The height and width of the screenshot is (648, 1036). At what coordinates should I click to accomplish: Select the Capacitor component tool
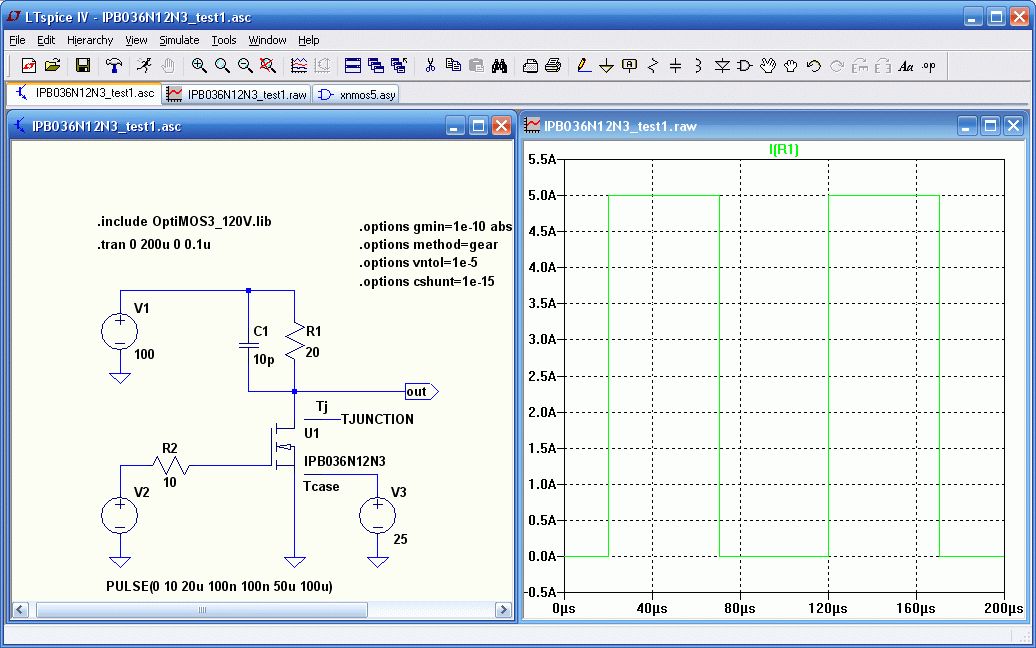click(x=675, y=65)
